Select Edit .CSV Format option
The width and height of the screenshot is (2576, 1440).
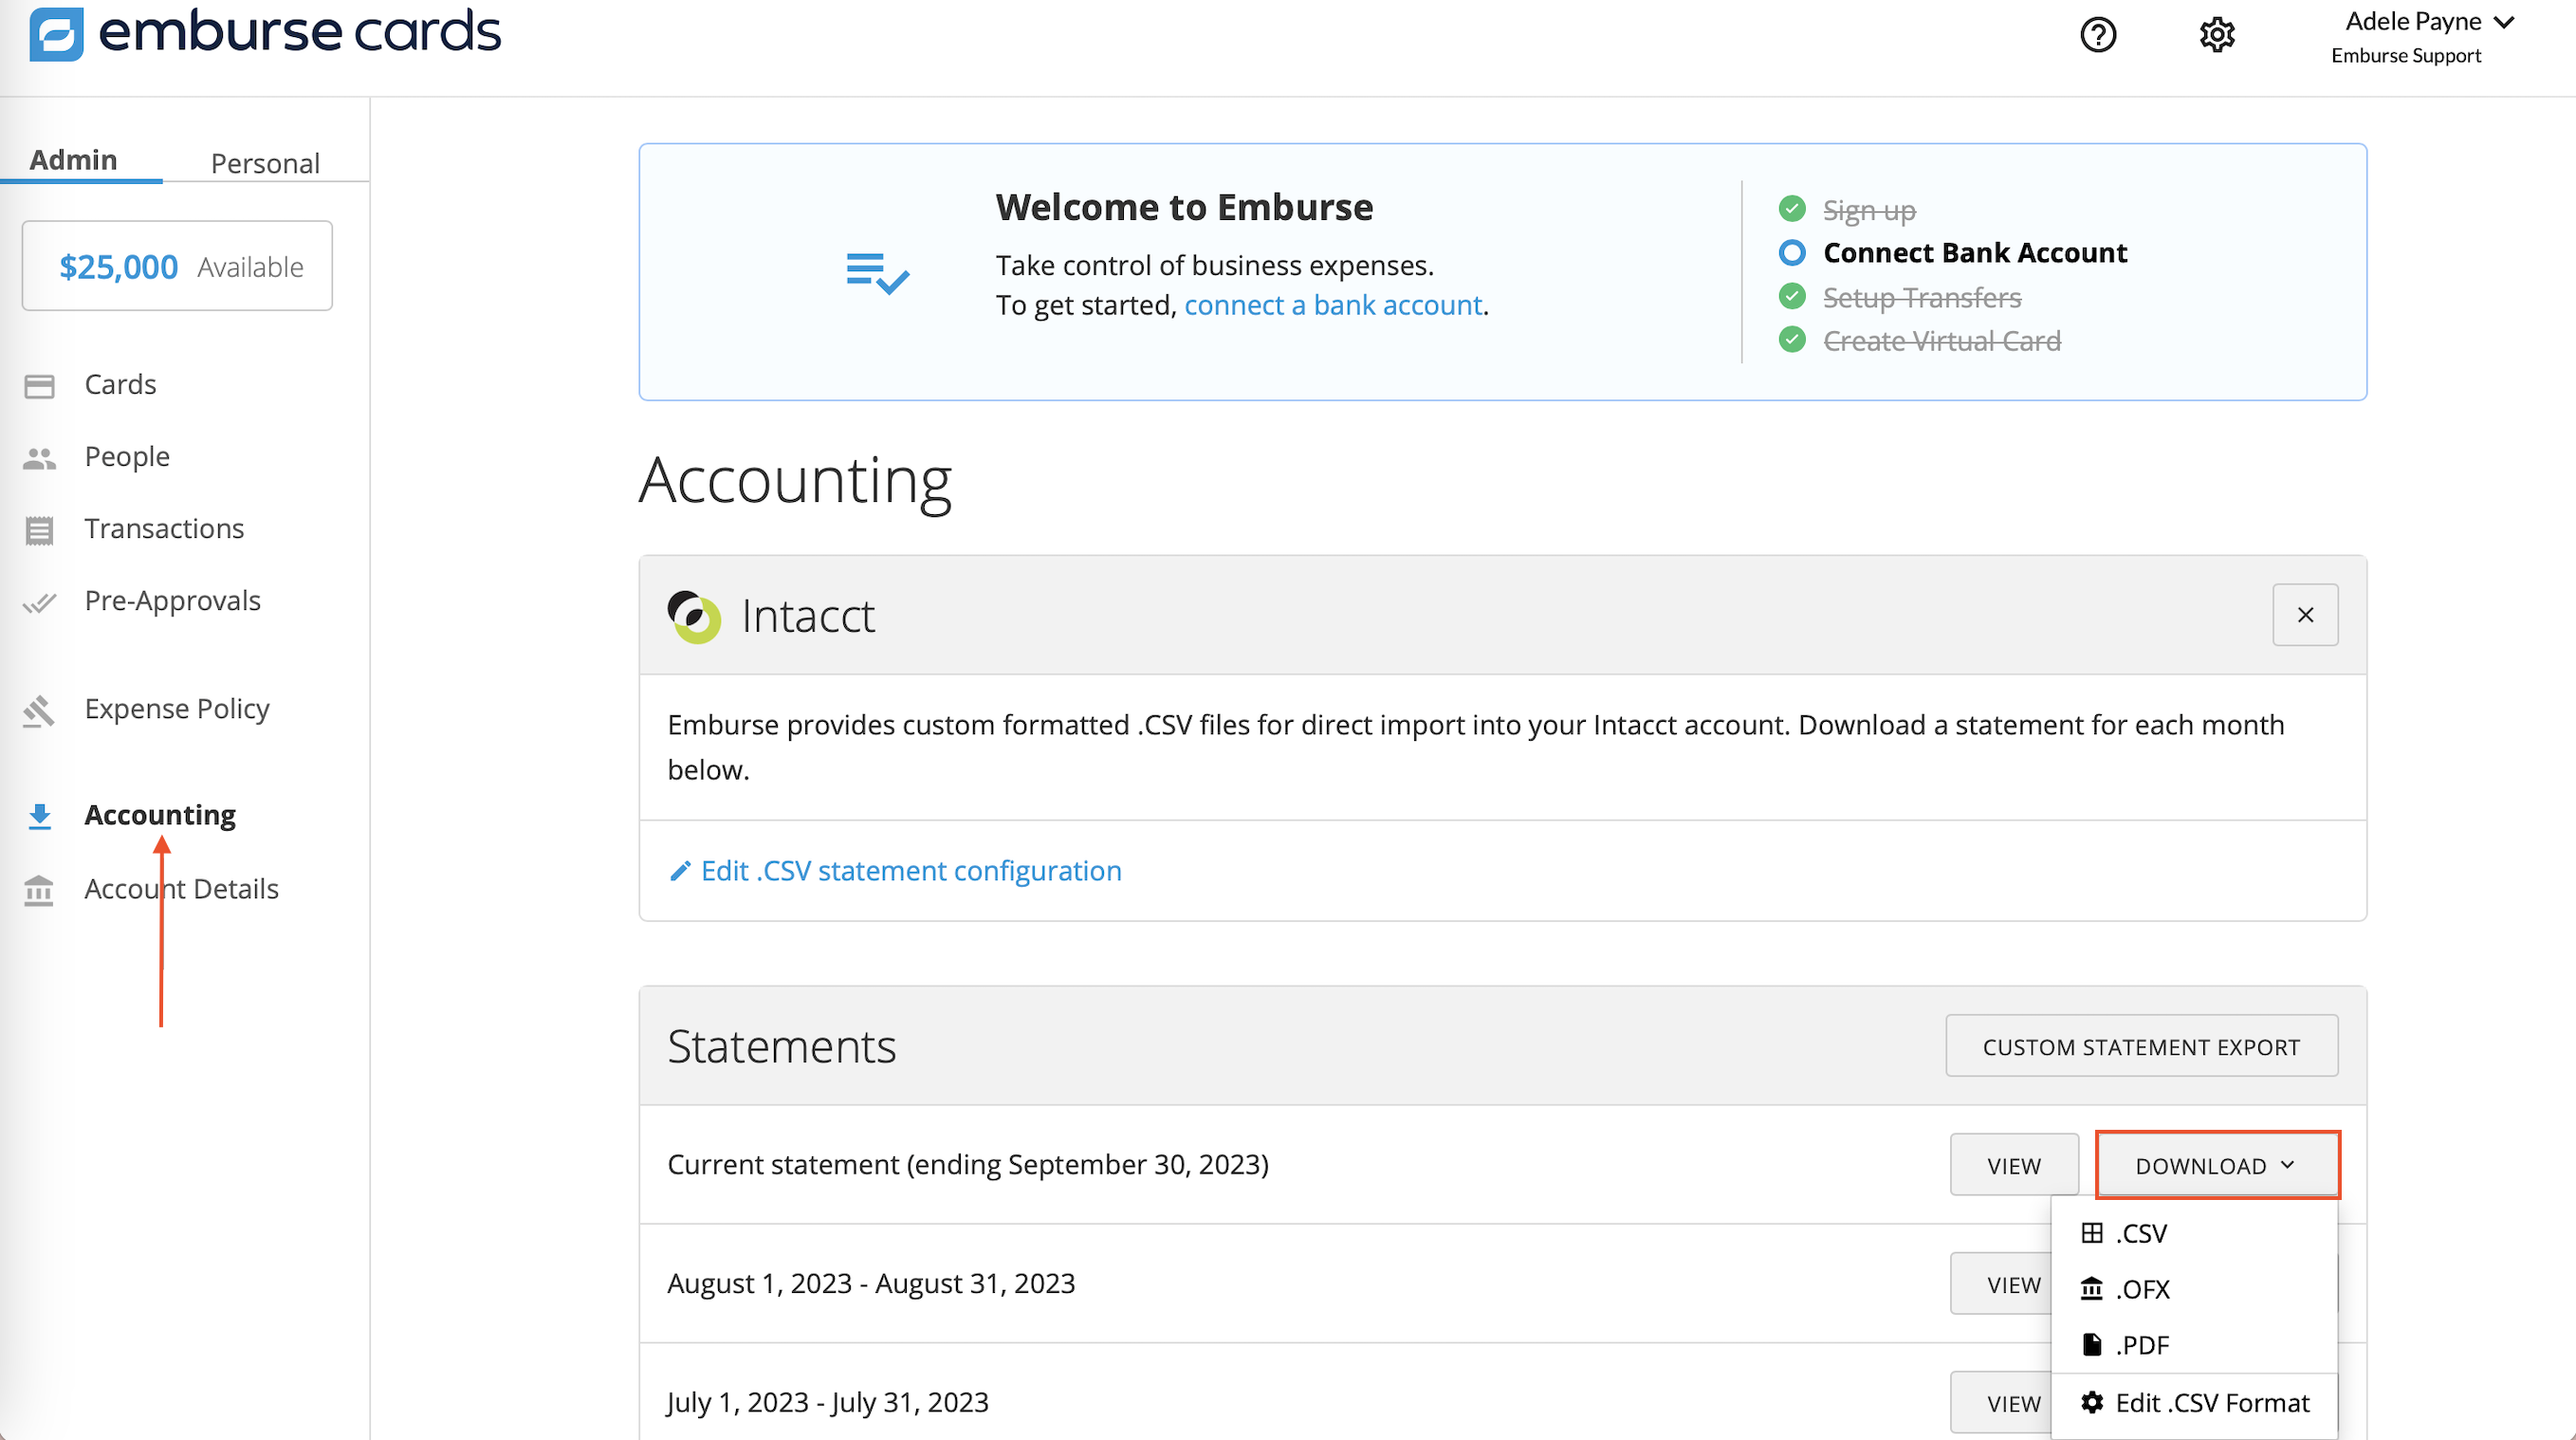[2194, 1403]
